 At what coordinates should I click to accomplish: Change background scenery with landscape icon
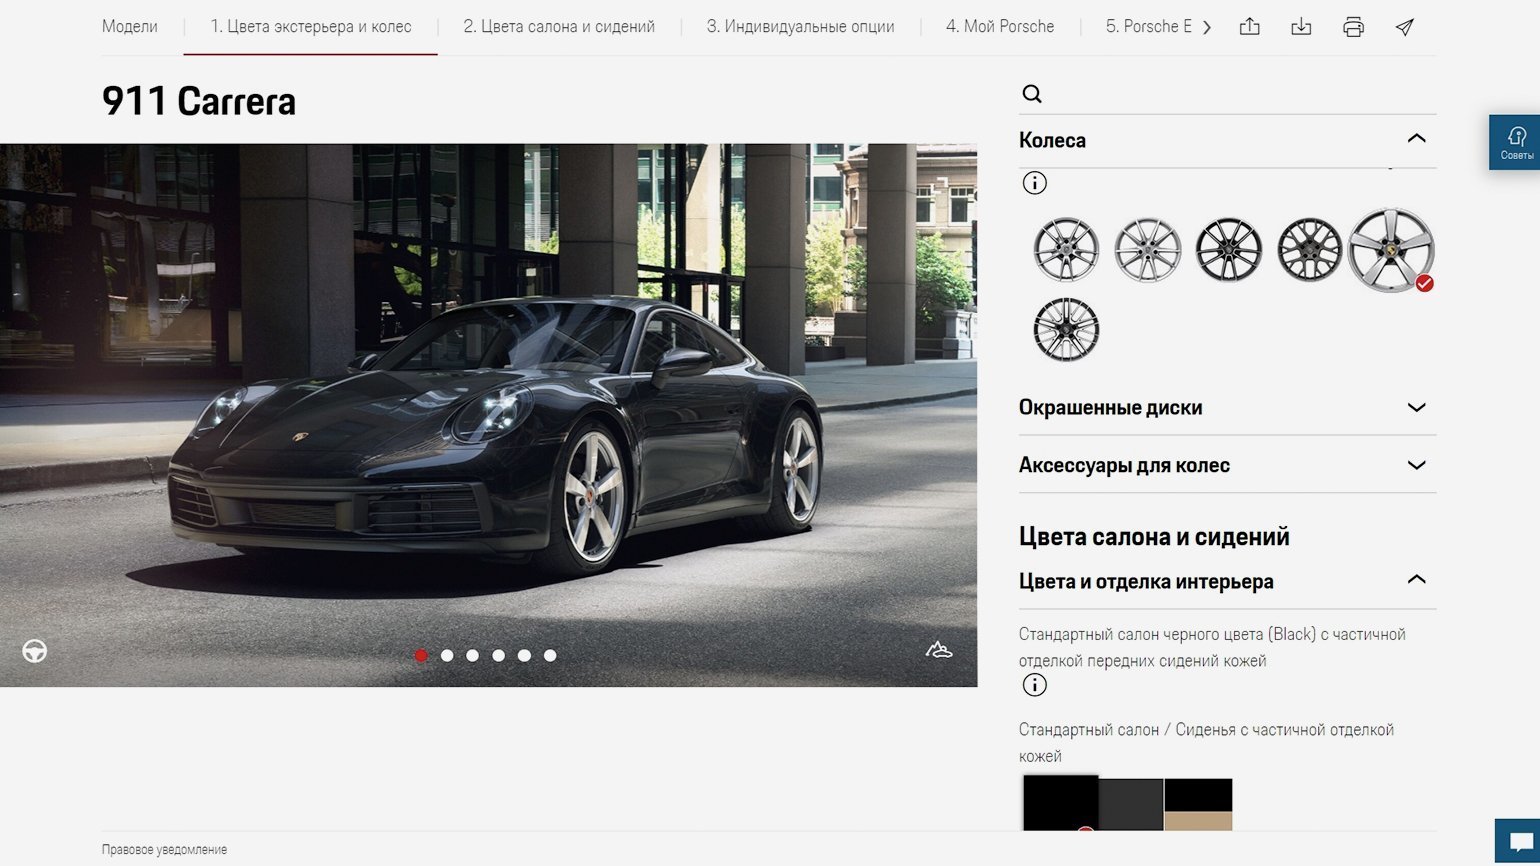click(x=938, y=651)
